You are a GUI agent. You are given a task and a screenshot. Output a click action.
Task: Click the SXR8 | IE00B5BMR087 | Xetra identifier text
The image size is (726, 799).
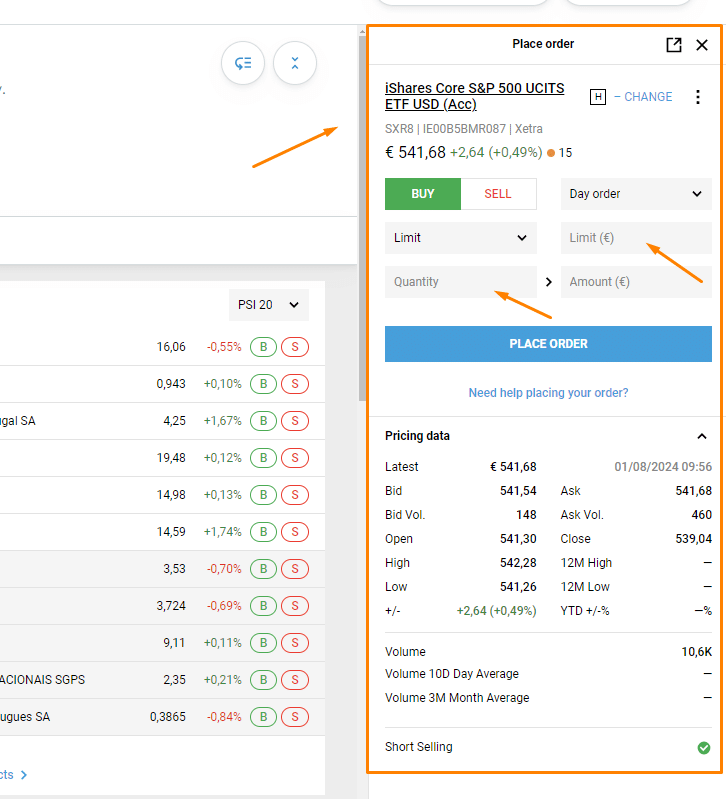464,129
